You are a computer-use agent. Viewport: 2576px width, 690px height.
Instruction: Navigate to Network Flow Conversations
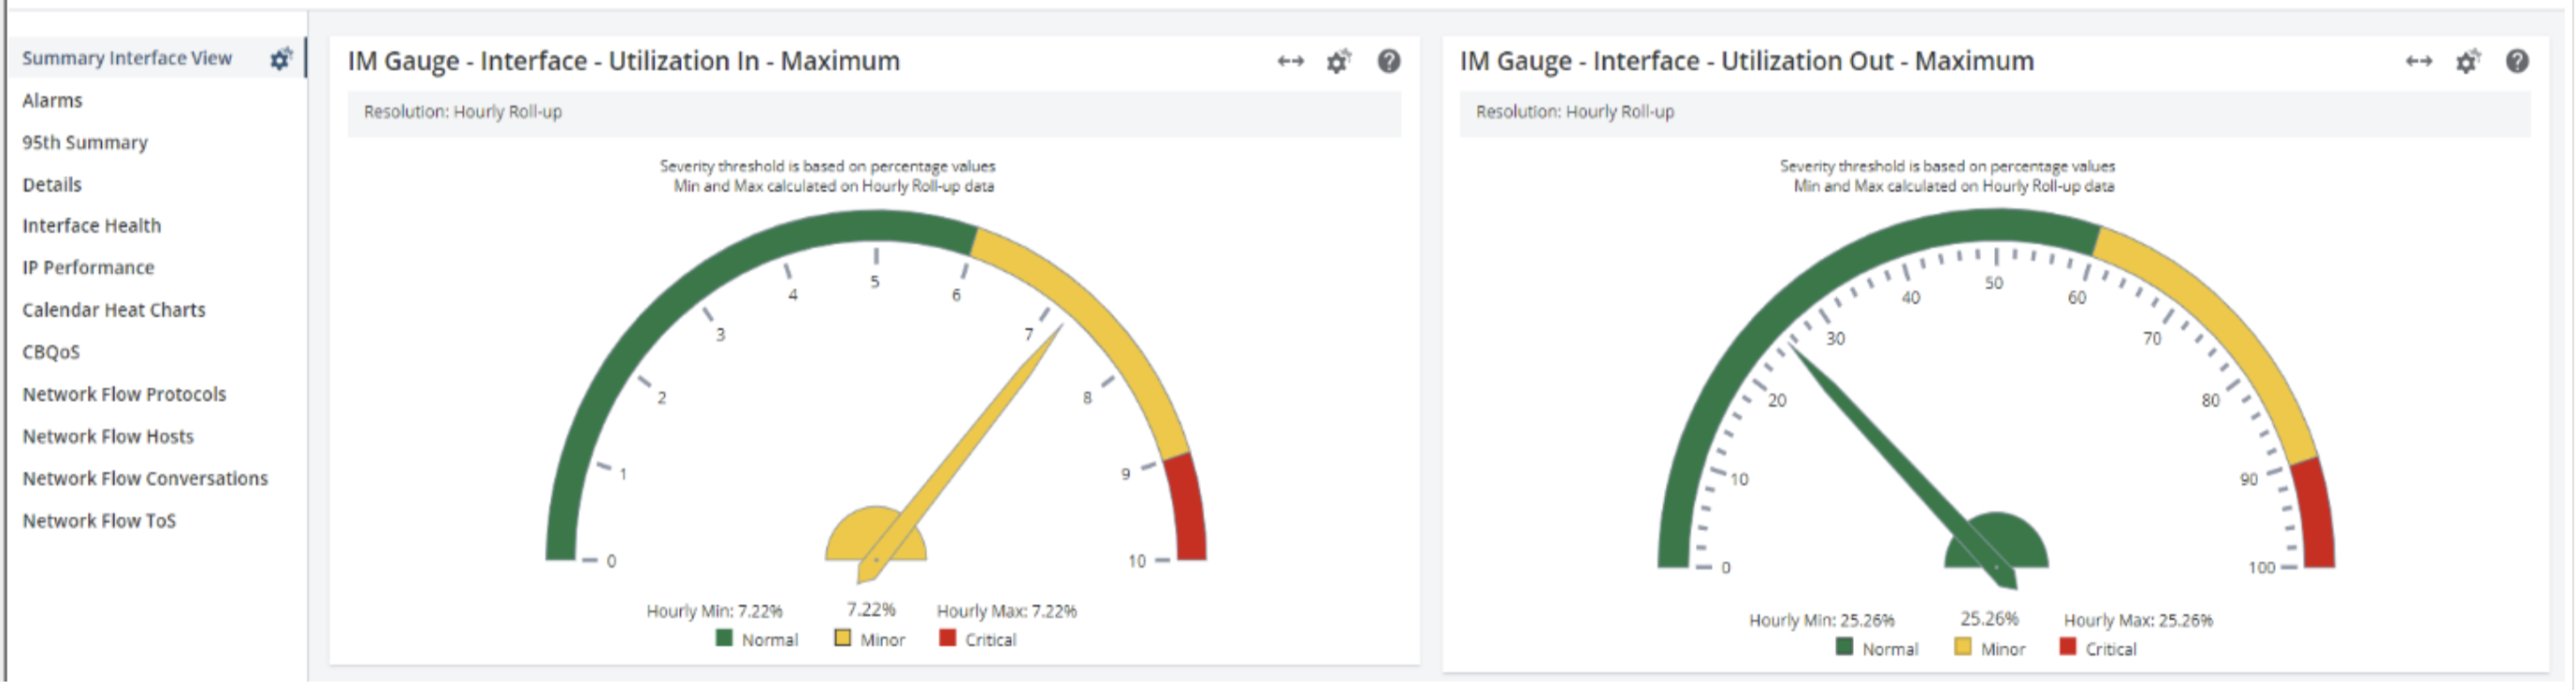145,478
